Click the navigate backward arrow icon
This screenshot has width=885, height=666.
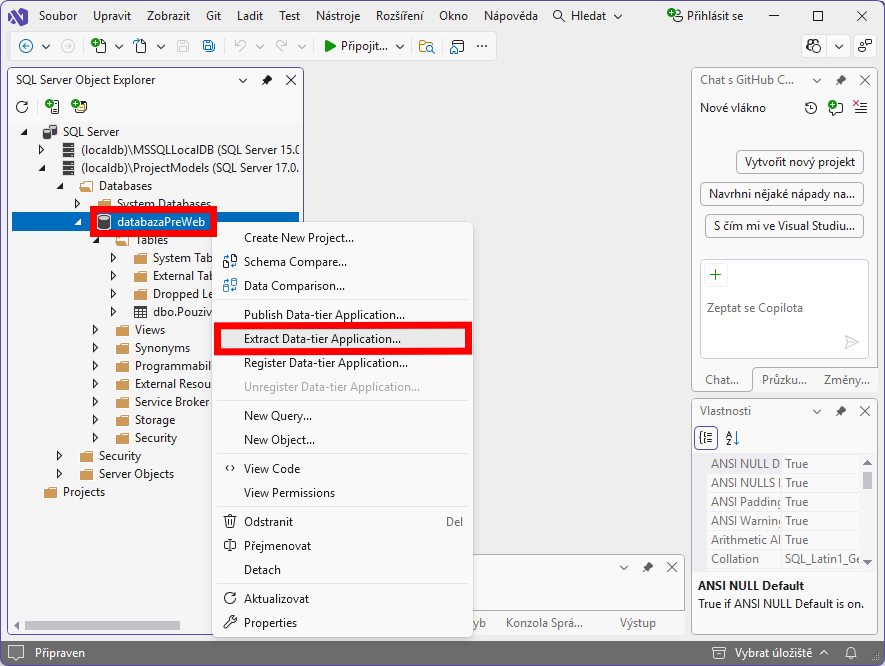(26, 46)
